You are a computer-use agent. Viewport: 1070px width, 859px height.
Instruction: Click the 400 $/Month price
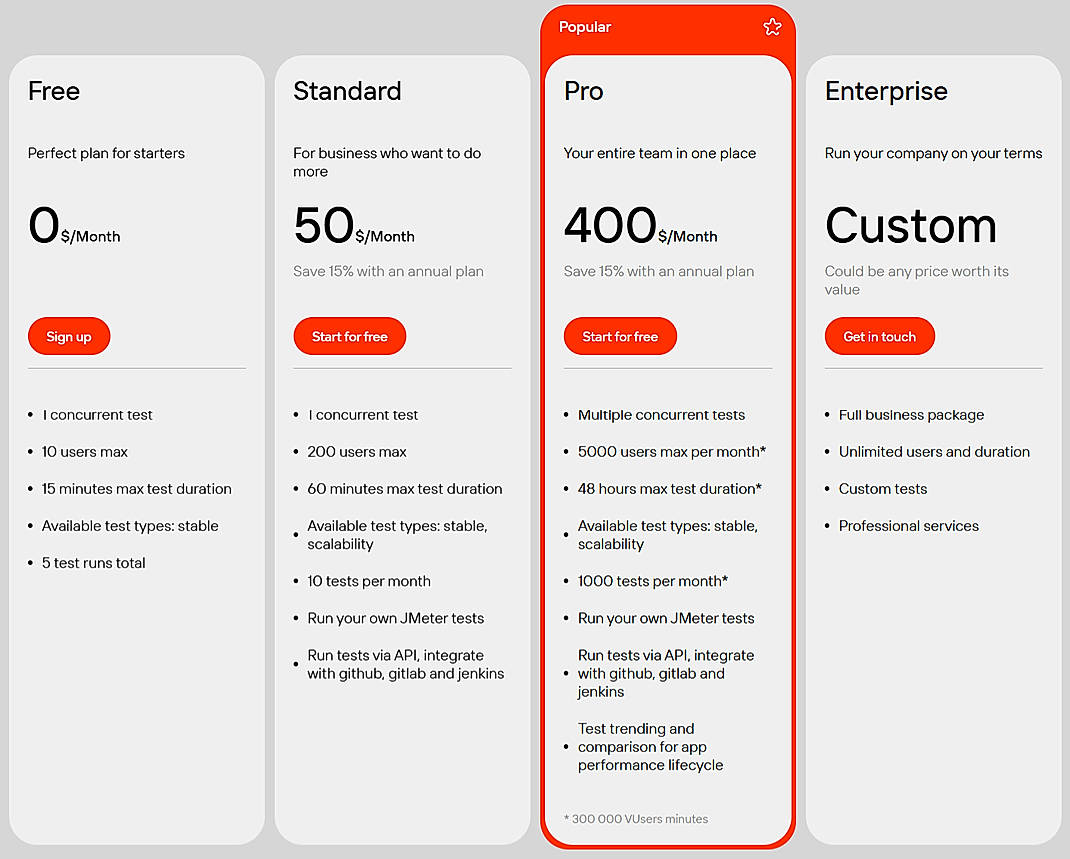point(641,226)
